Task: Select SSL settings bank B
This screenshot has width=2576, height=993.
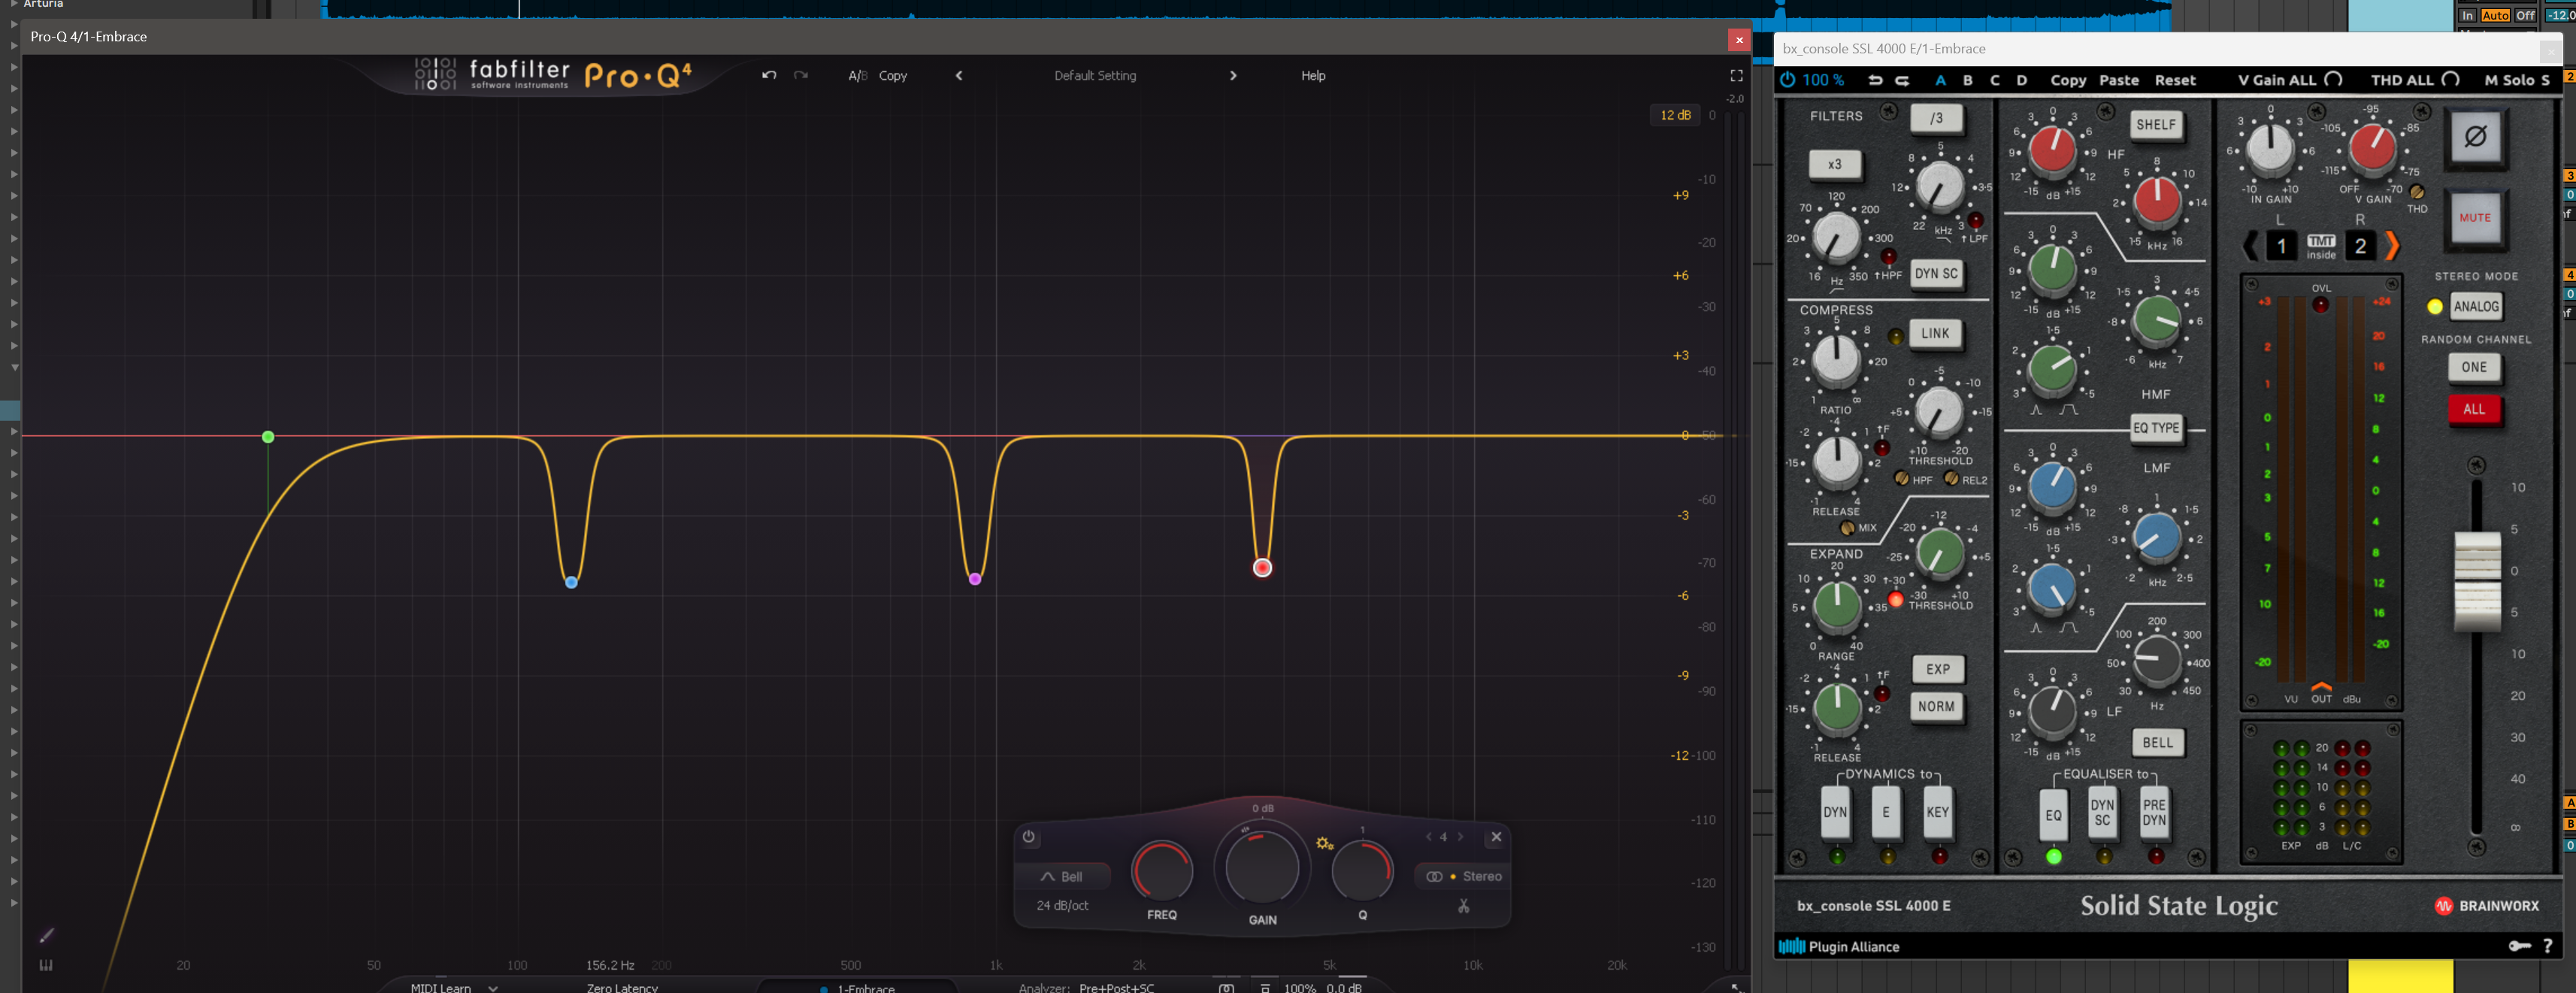Action: click(1967, 80)
